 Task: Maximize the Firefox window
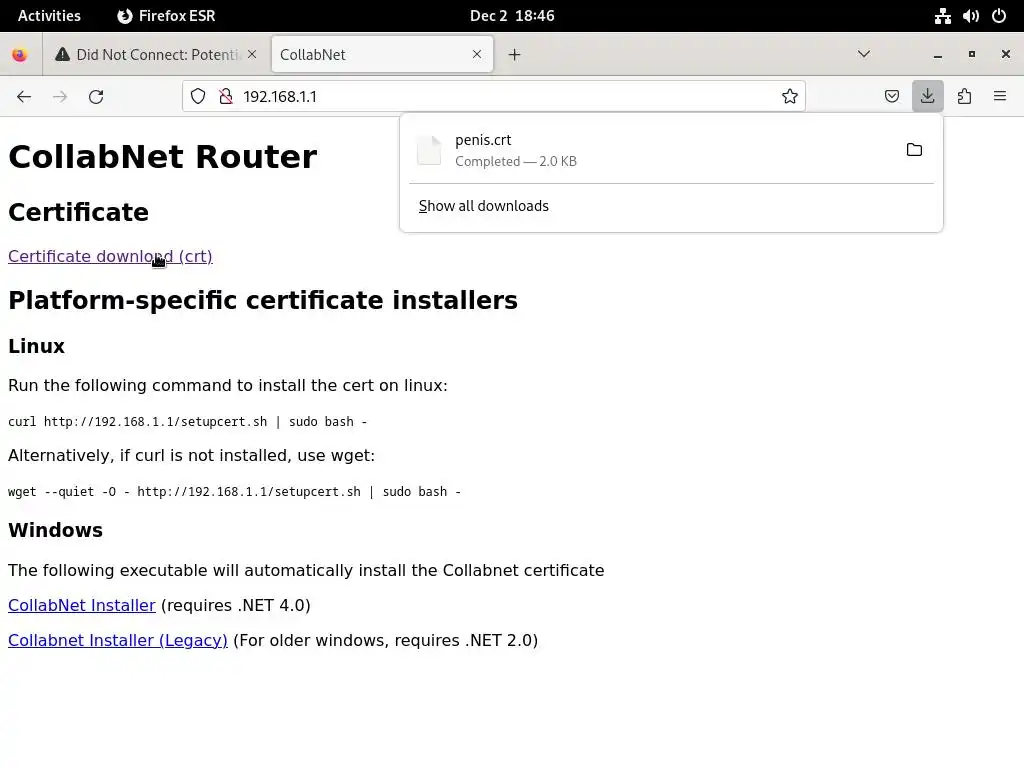(972, 55)
